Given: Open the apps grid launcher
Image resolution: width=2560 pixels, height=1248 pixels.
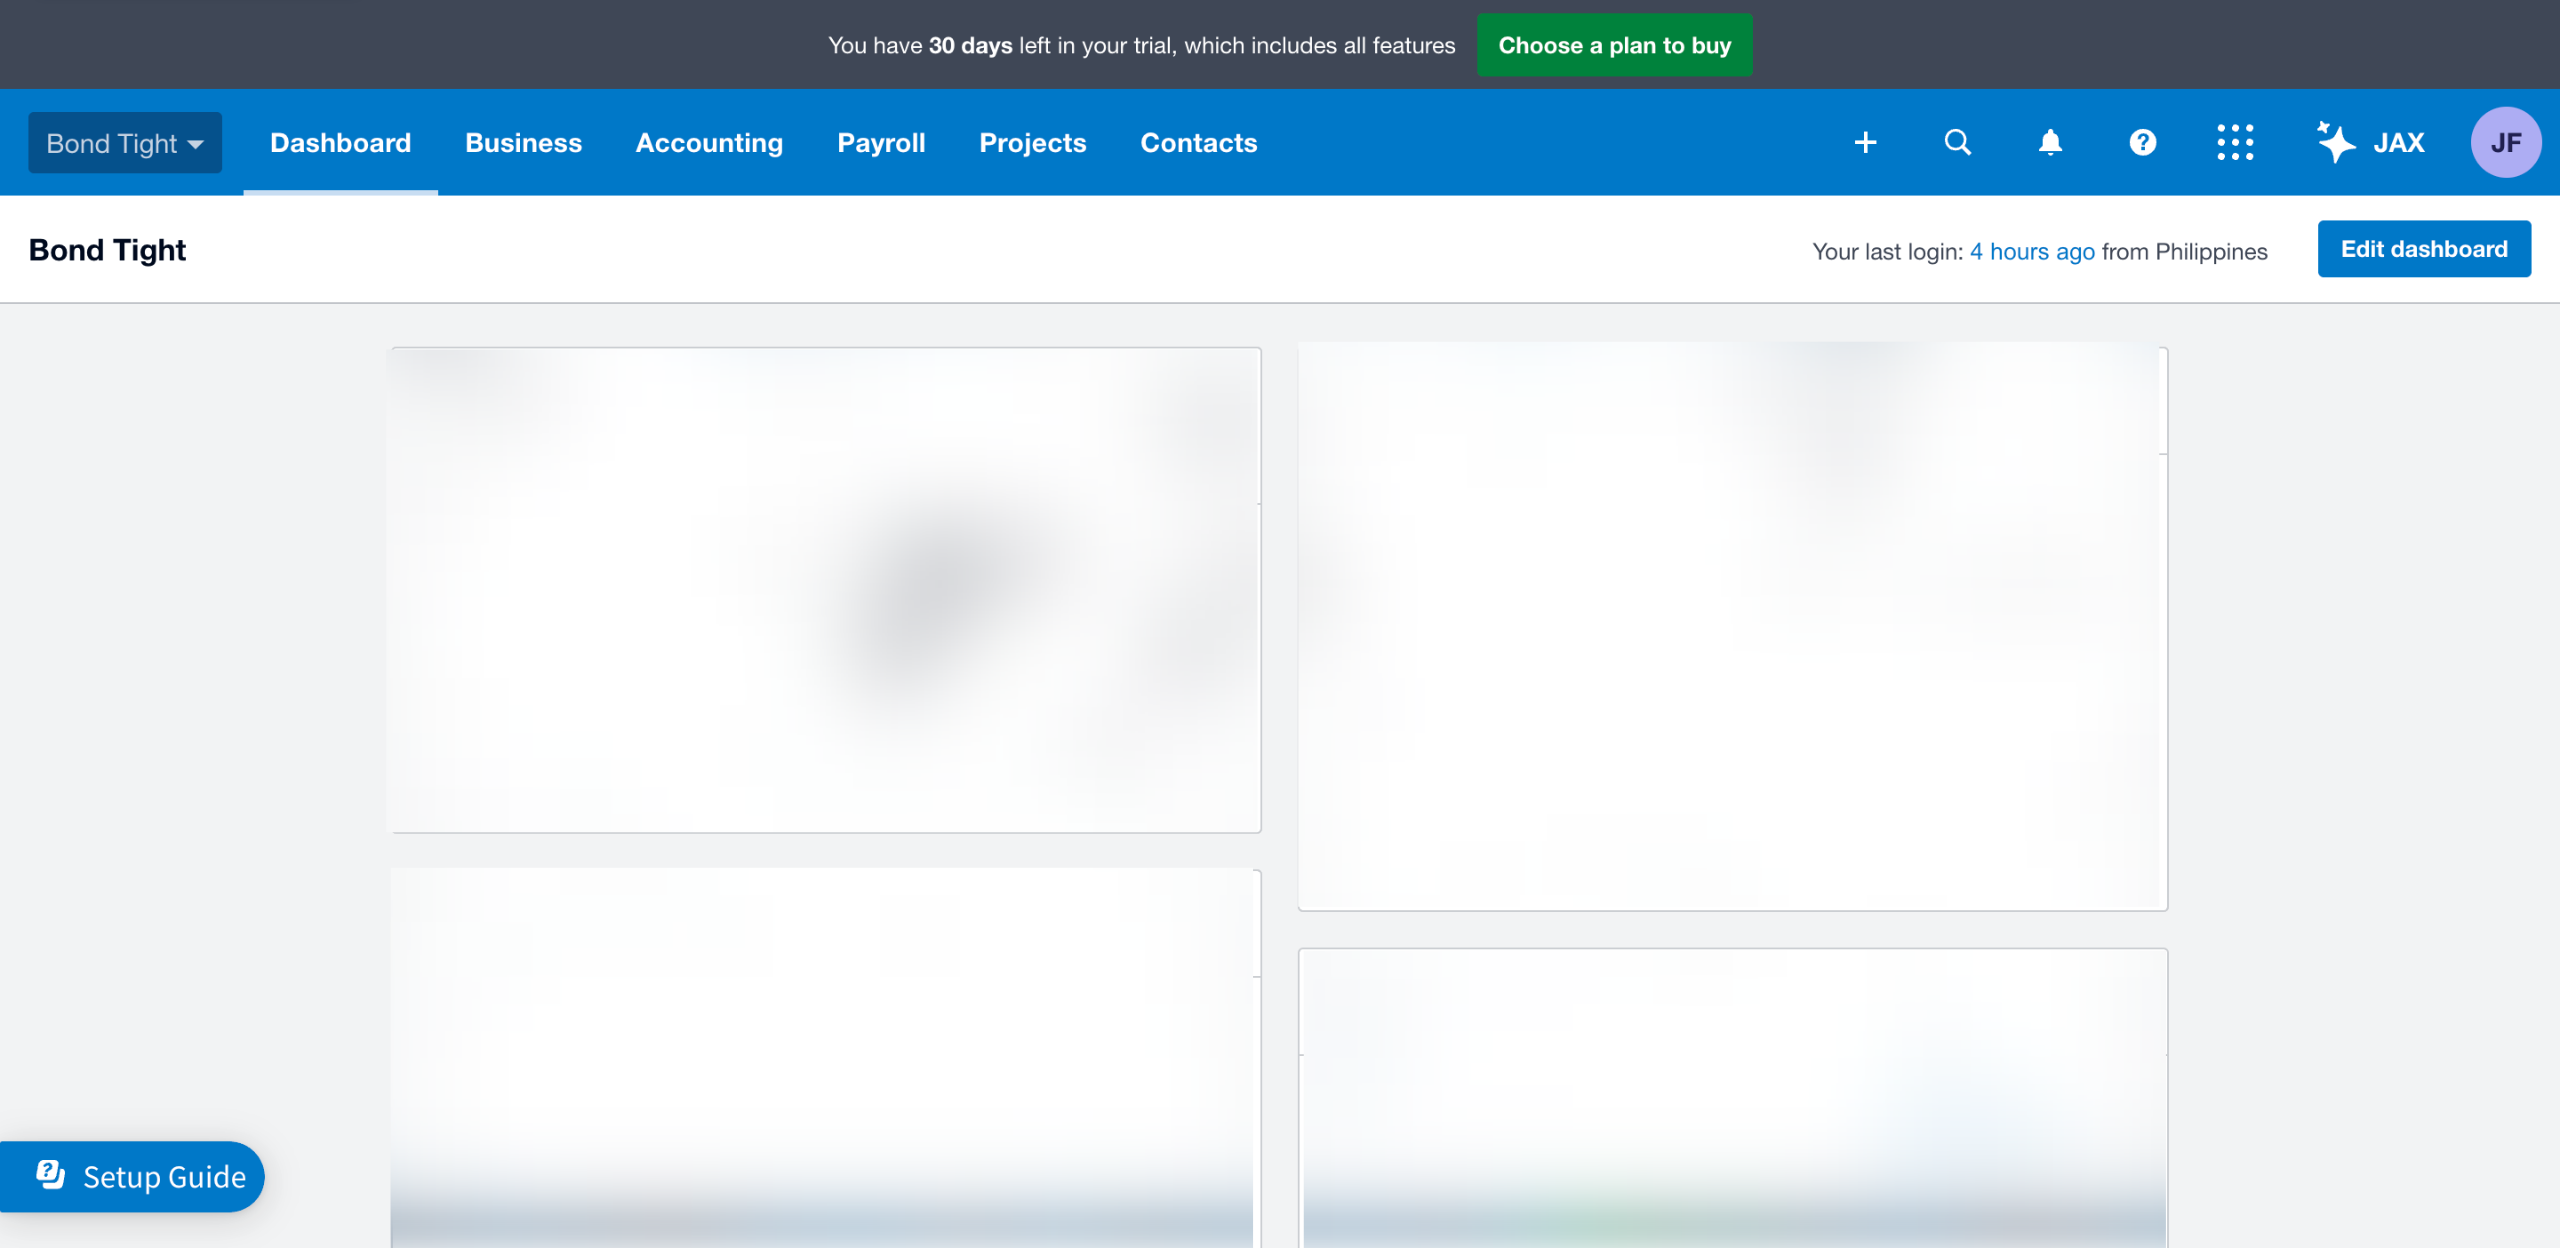Looking at the screenshot, I should click(2235, 143).
